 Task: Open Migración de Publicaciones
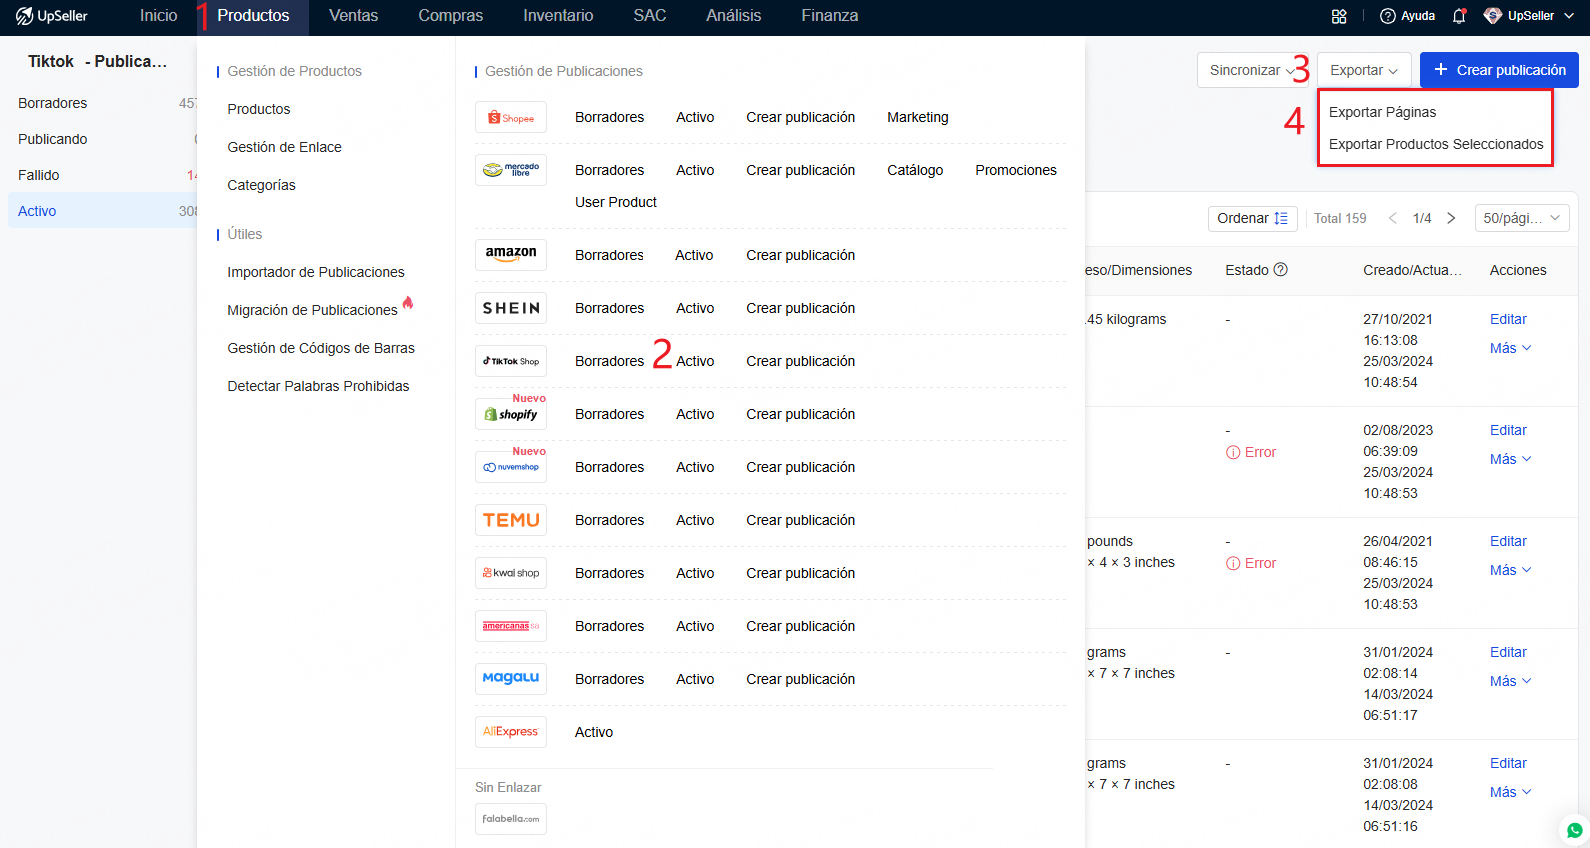[x=312, y=310]
